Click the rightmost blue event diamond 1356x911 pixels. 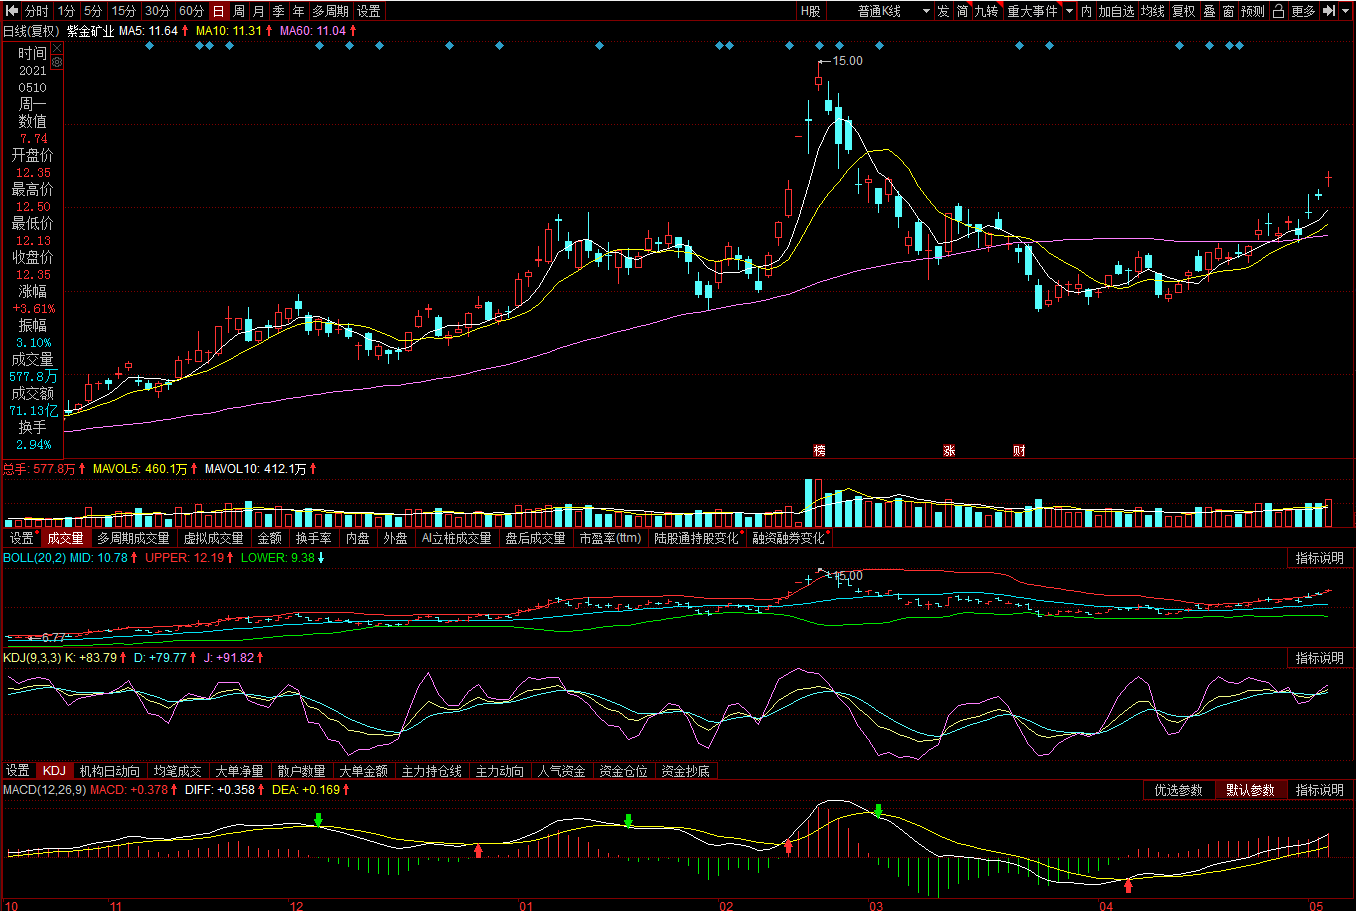click(1239, 45)
